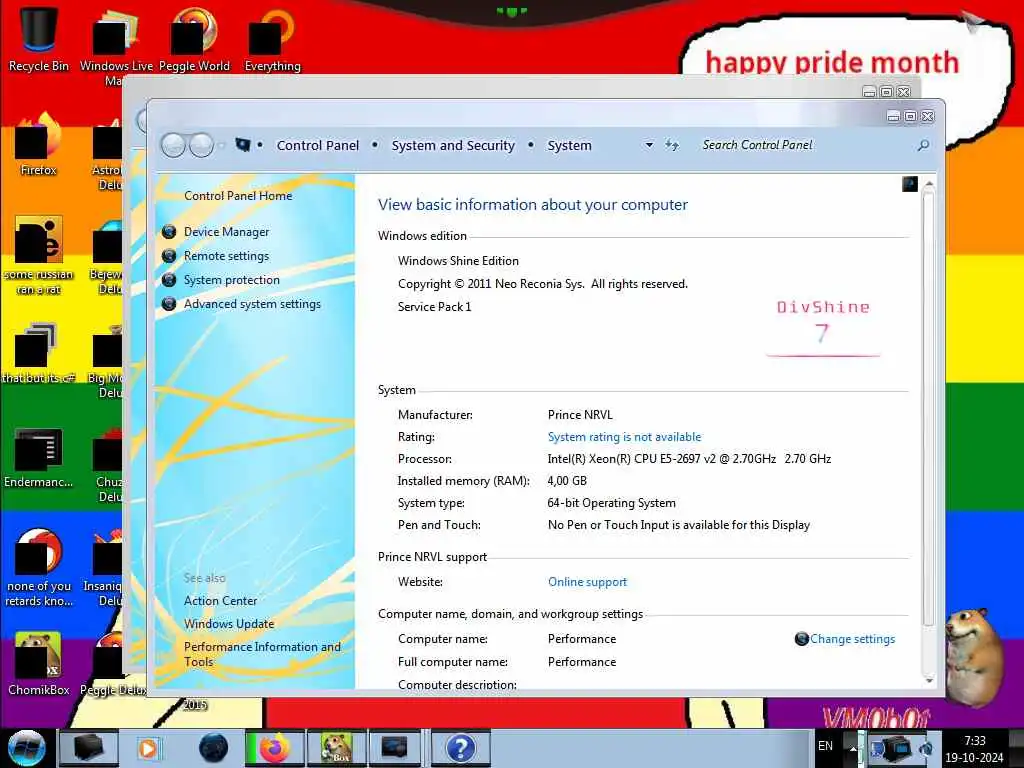Open the Start menu orb

(x=27, y=748)
